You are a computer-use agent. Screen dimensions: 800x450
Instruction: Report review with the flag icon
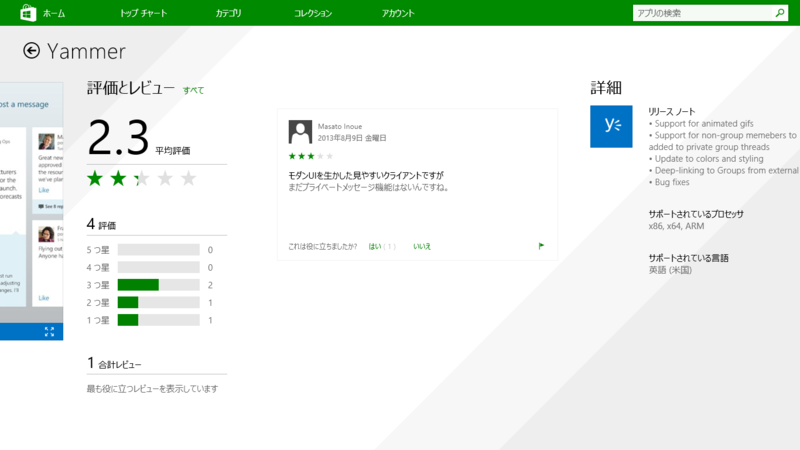(541, 246)
